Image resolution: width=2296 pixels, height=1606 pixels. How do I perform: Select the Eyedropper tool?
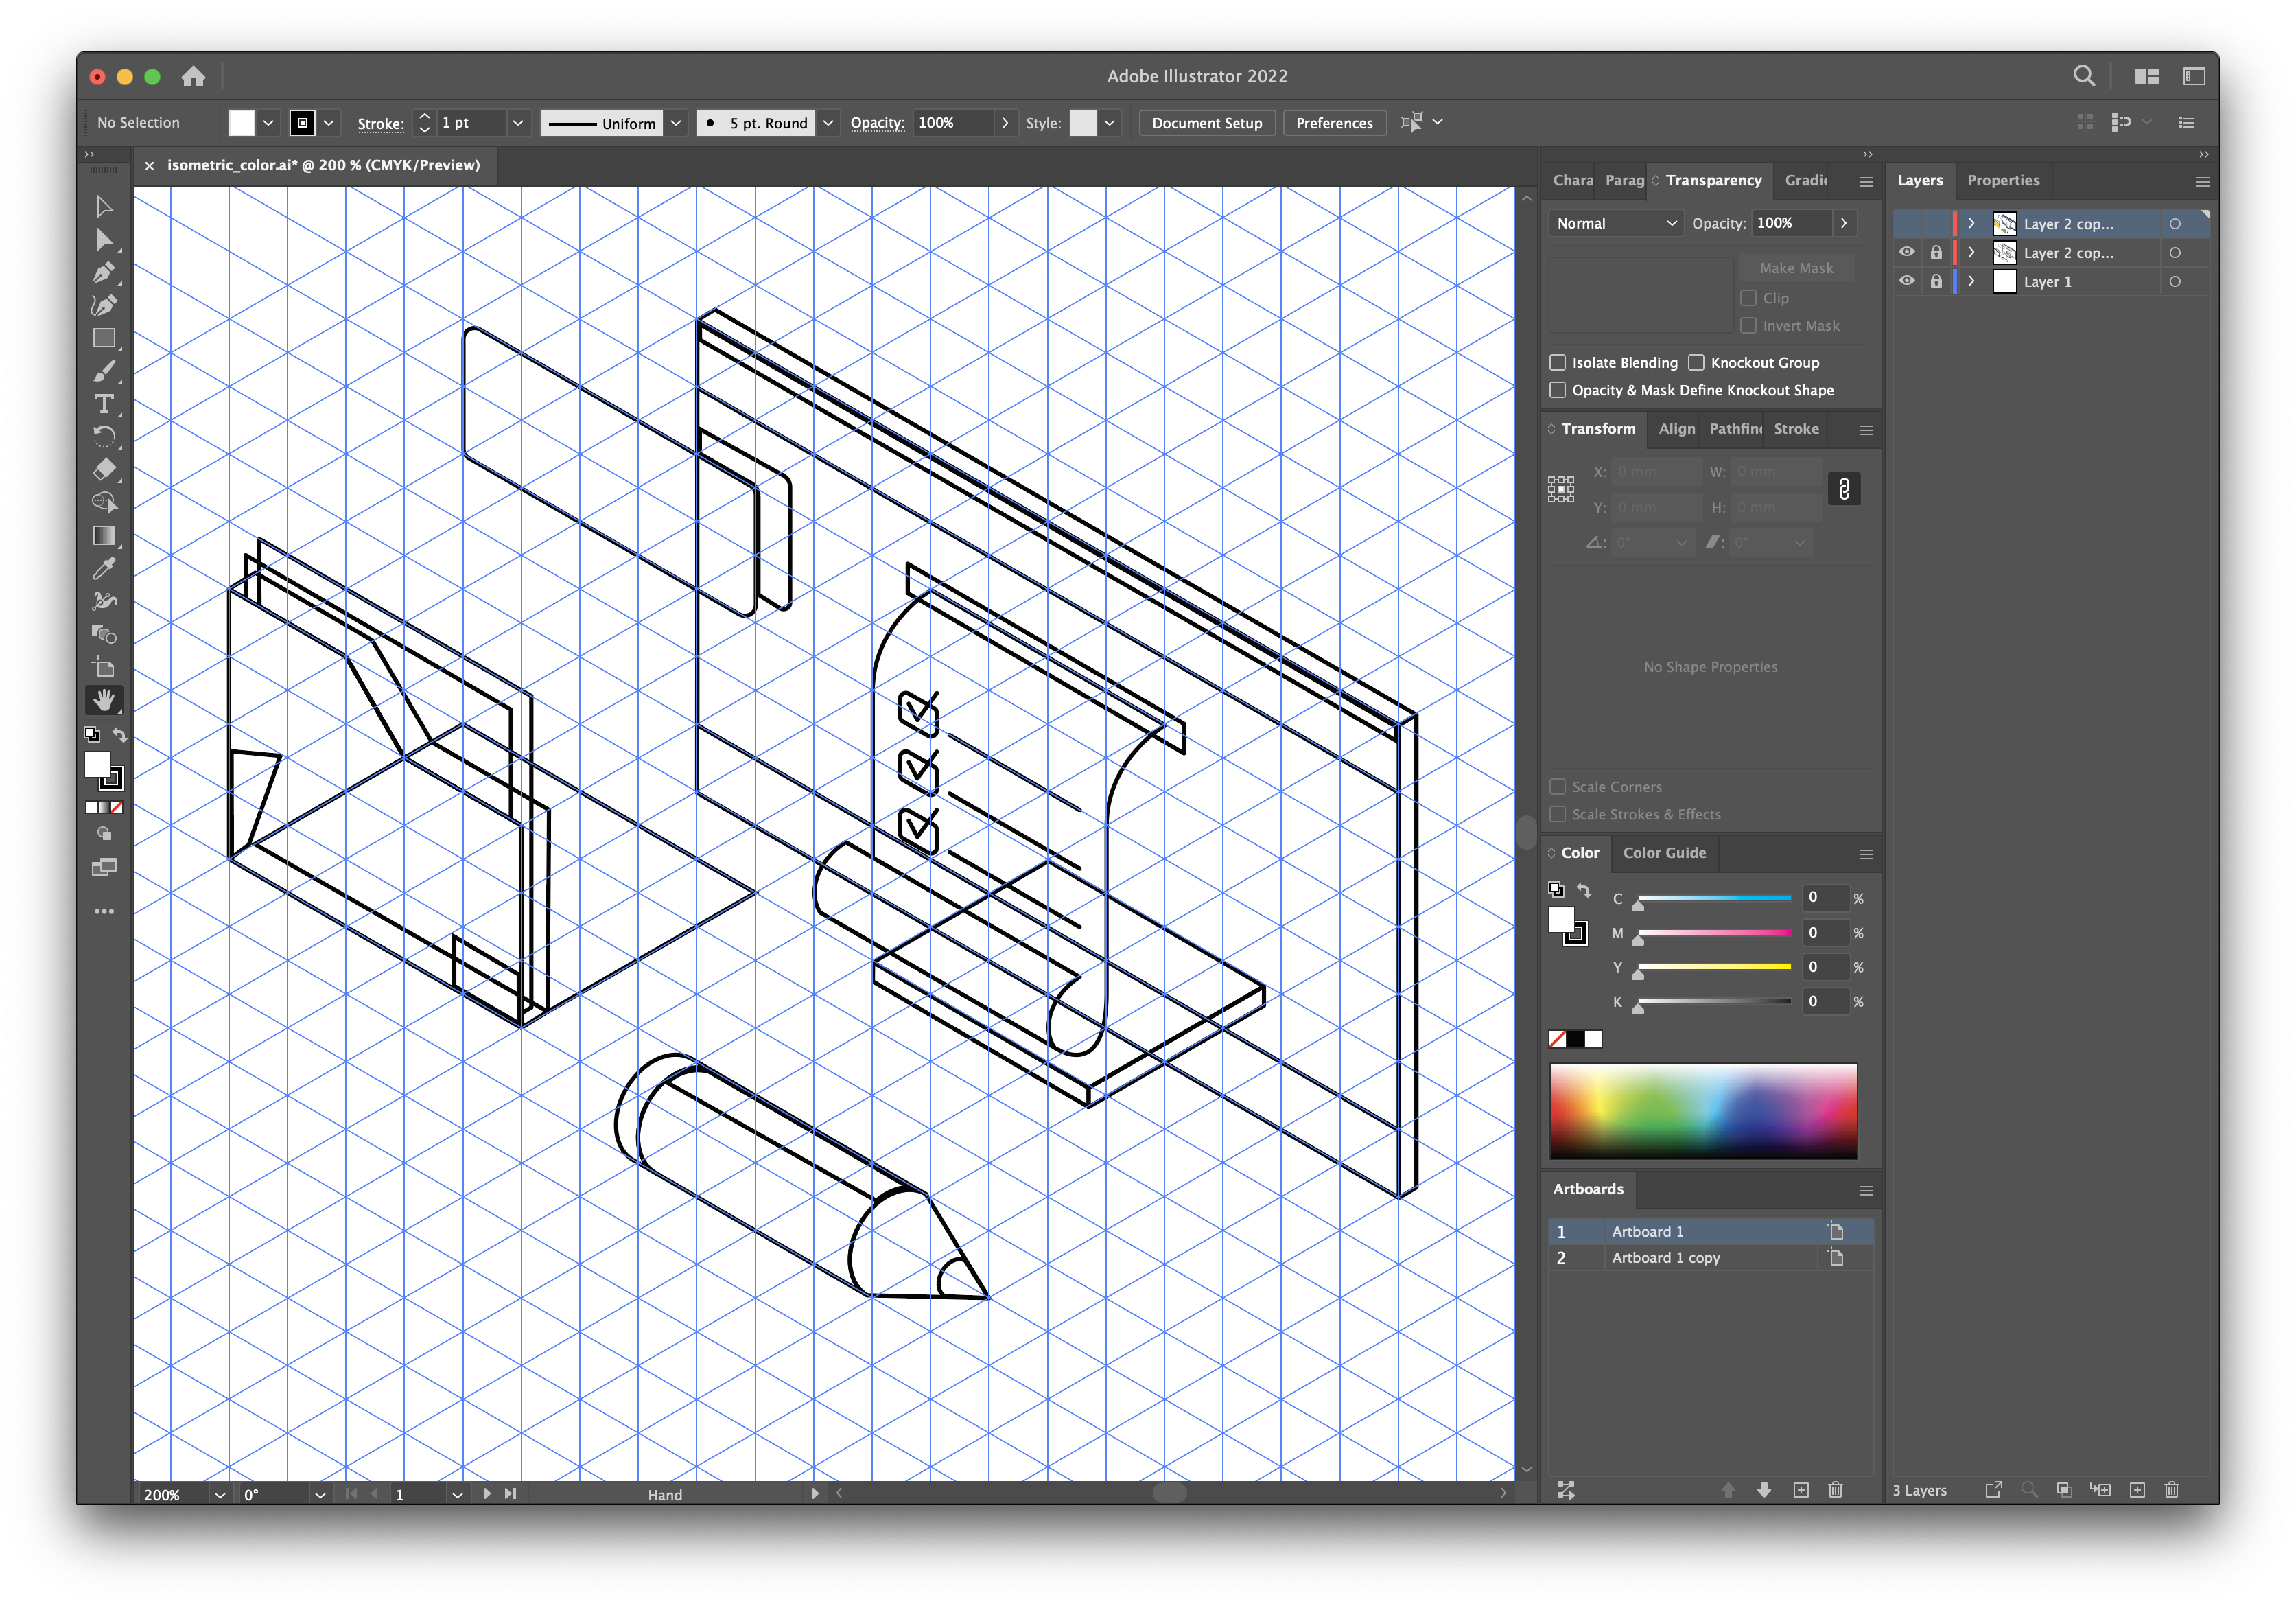point(103,568)
